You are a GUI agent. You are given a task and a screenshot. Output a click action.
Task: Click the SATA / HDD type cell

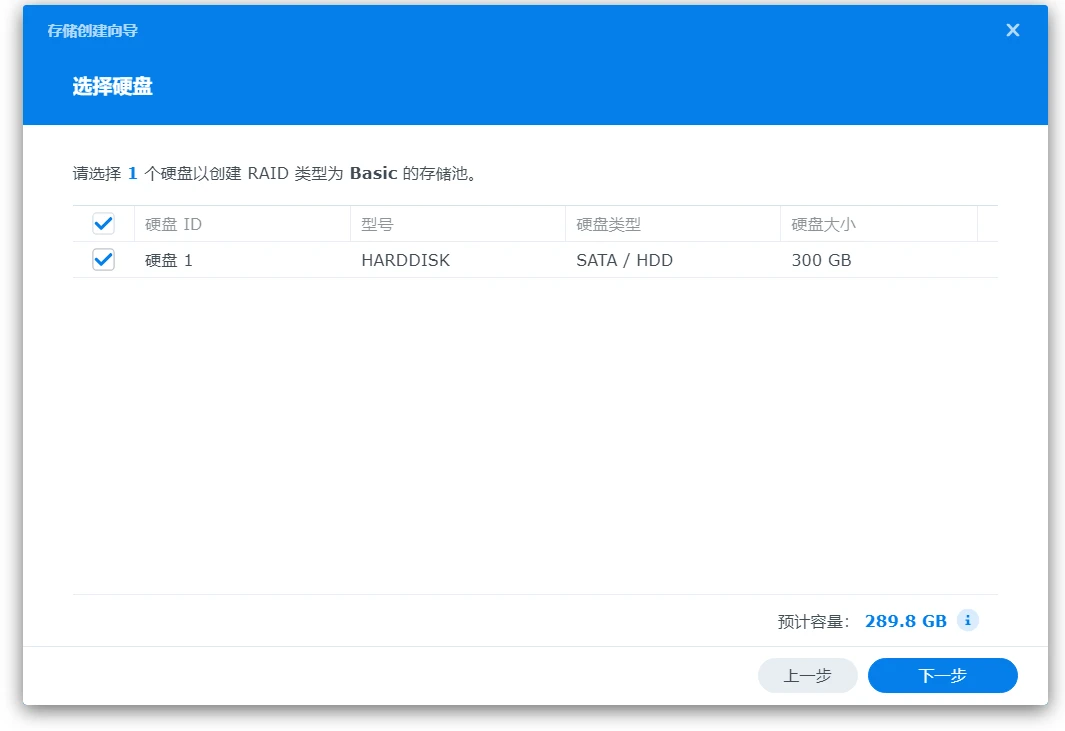tap(624, 260)
